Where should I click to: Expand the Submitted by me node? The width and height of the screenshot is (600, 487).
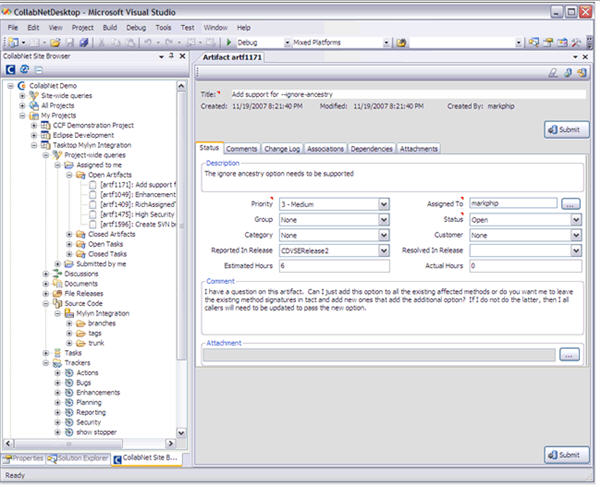pos(57,264)
